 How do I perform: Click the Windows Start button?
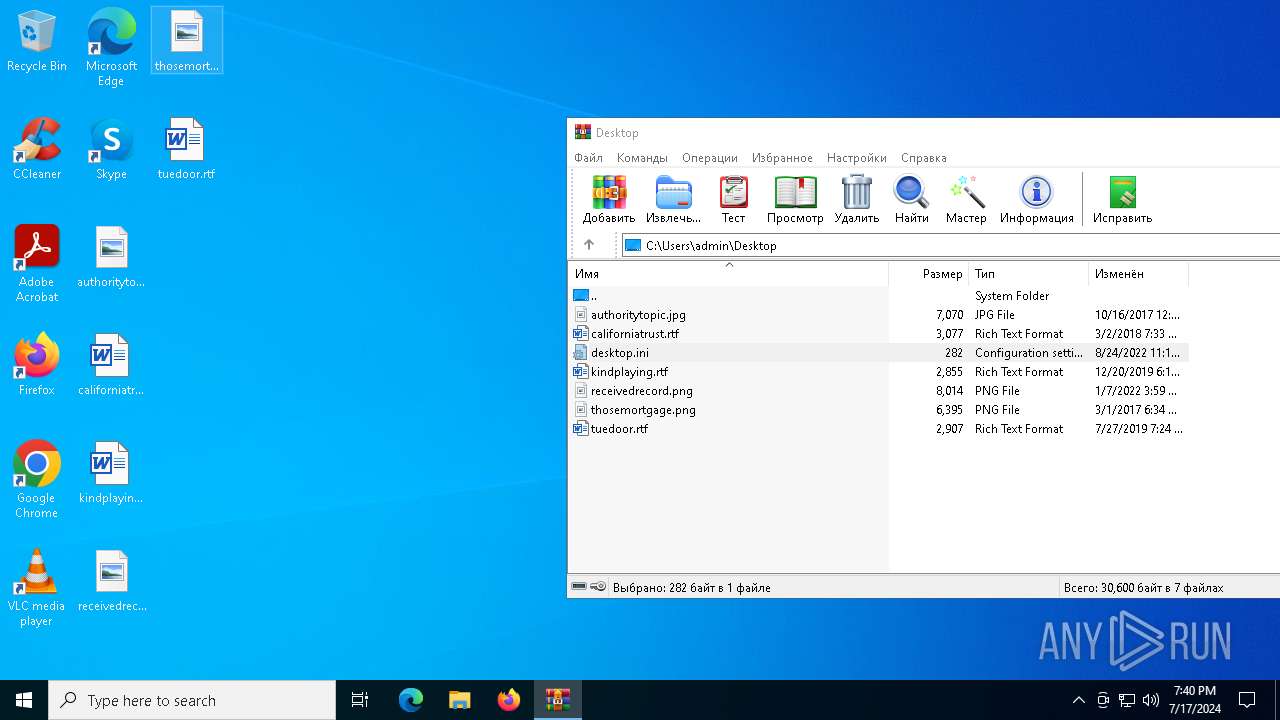24,700
